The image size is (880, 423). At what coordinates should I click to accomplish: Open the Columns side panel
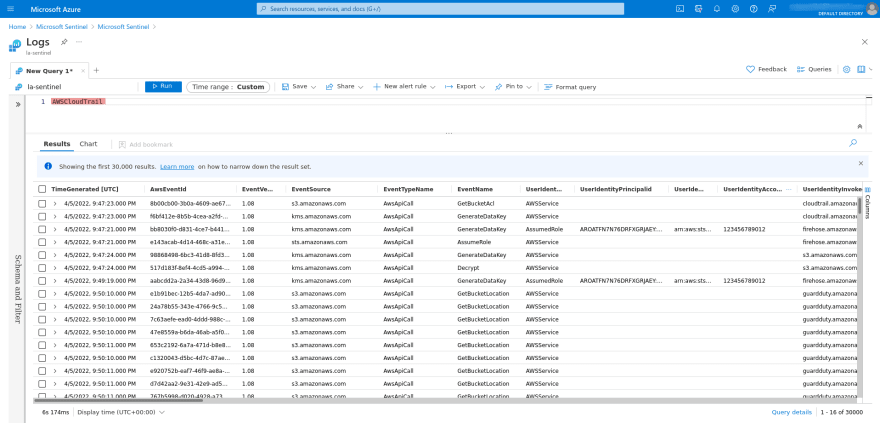868,203
